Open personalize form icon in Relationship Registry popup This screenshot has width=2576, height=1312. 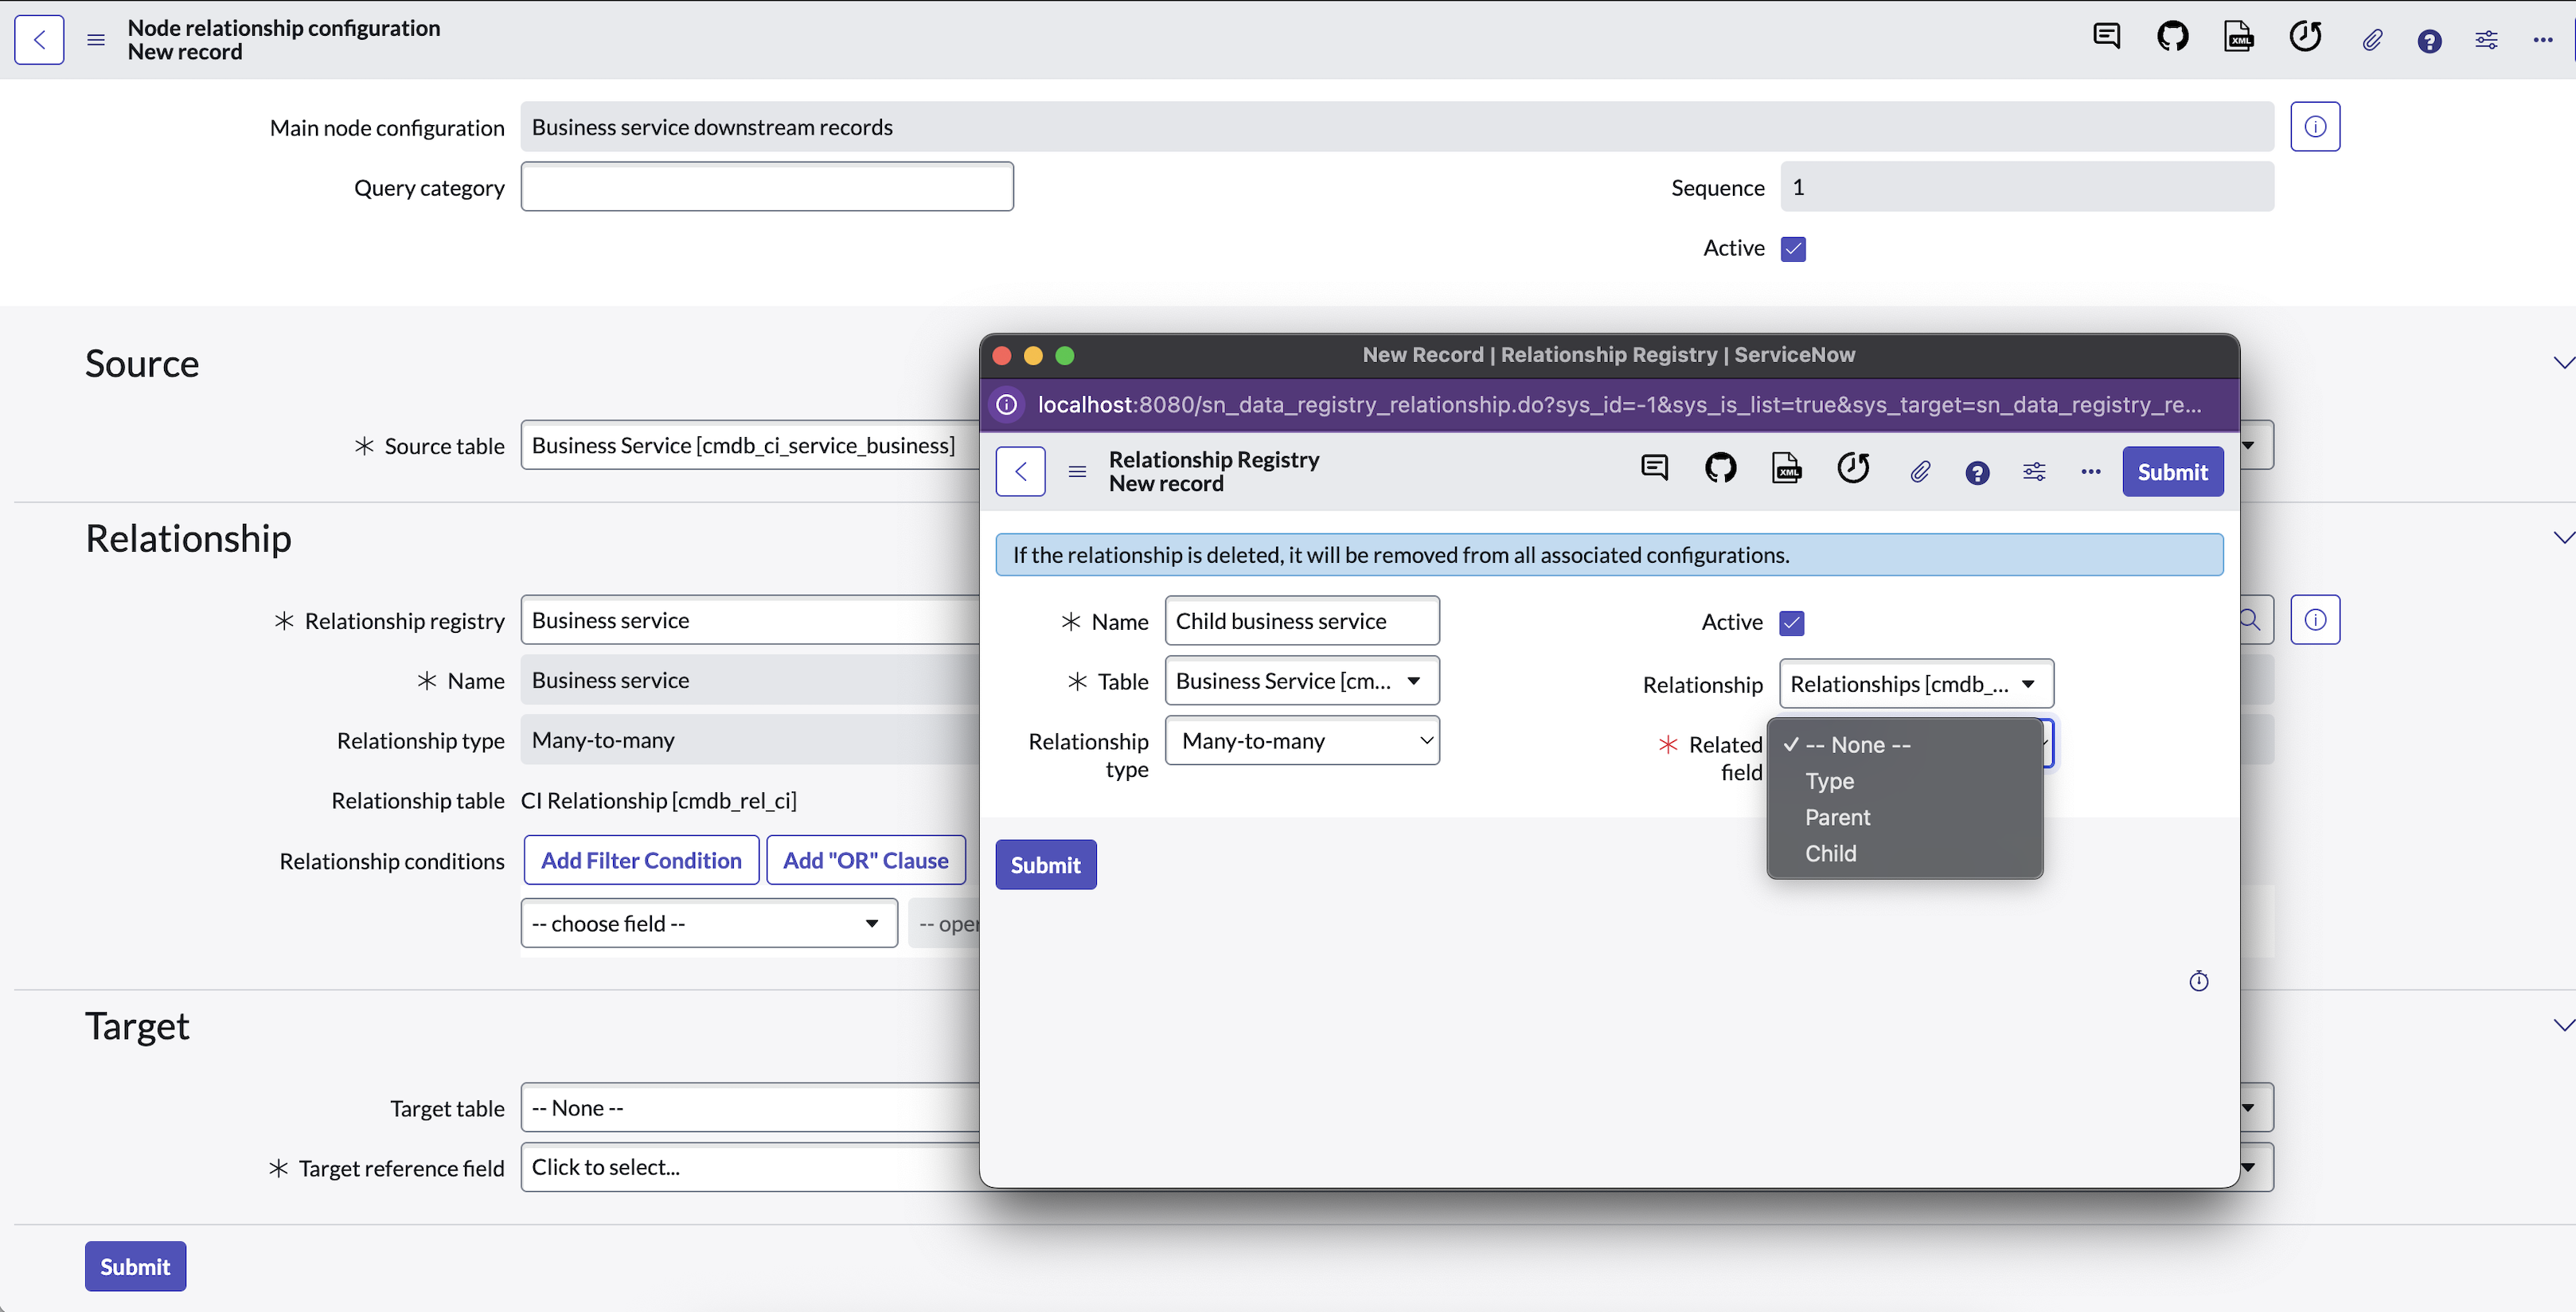tap(2034, 472)
